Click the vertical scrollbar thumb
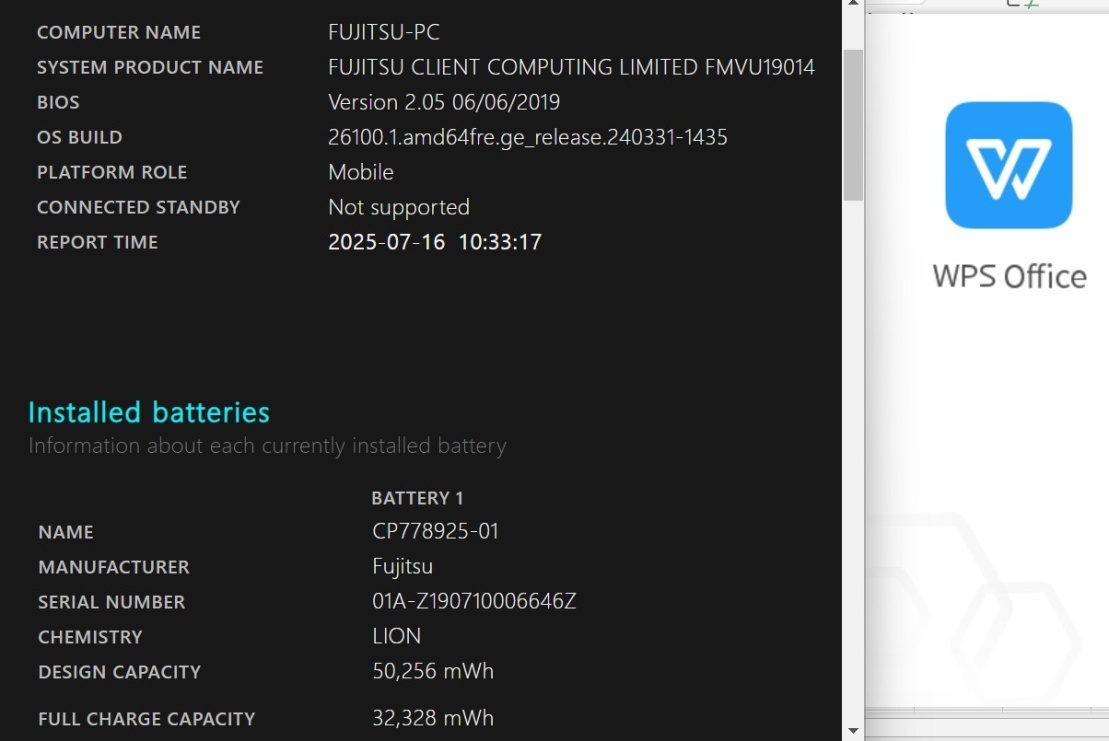 pyautogui.click(x=853, y=125)
